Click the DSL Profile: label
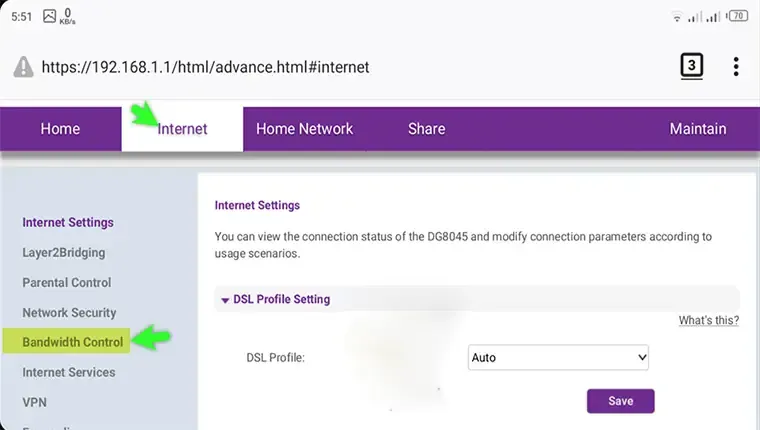 275,358
